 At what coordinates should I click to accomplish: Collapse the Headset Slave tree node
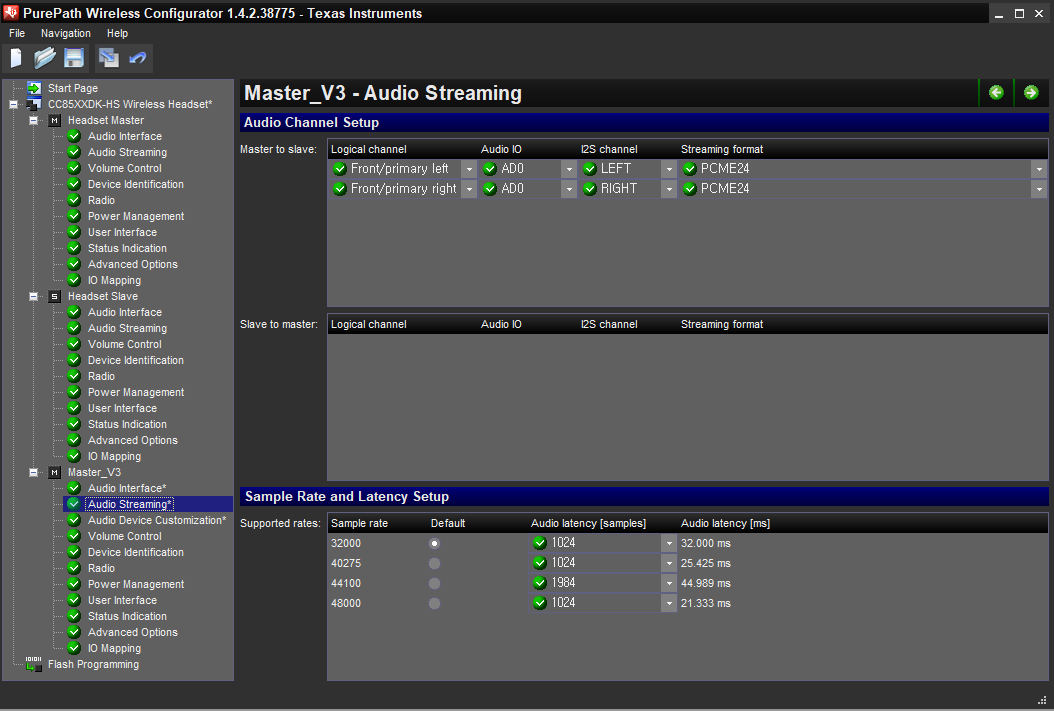pyautogui.click(x=33, y=296)
